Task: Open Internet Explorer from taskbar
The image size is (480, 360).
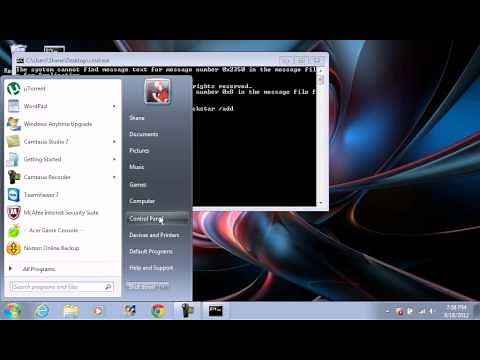Action: 42,311
